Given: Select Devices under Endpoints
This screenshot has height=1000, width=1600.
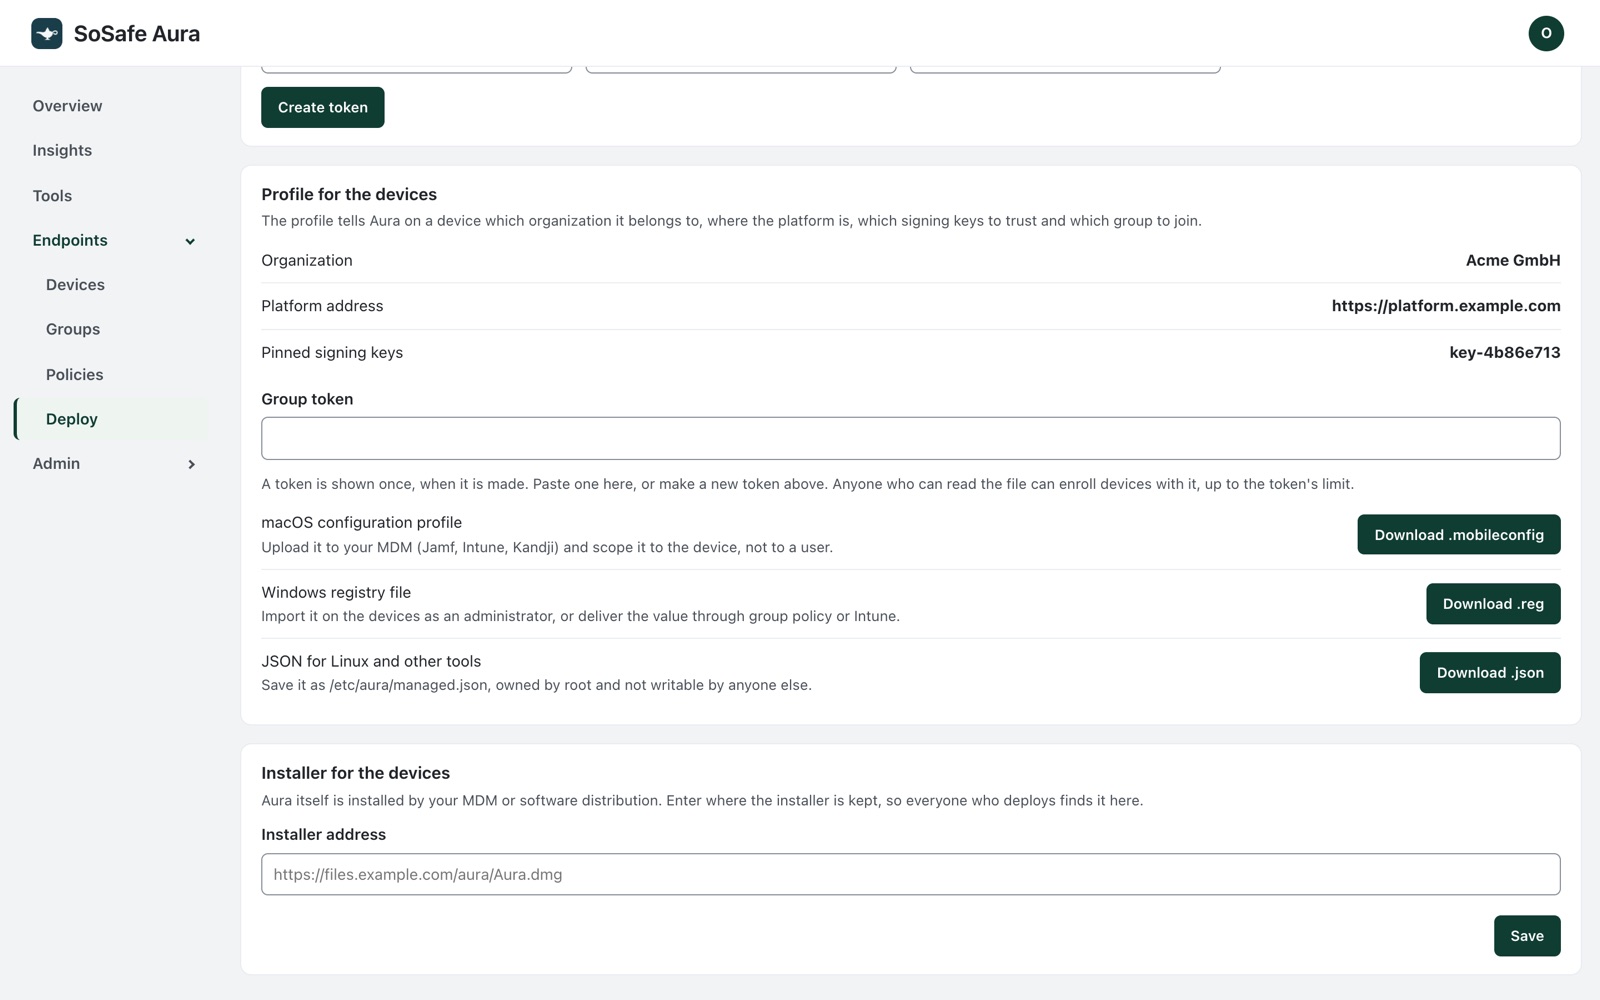Looking at the screenshot, I should [x=75, y=285].
